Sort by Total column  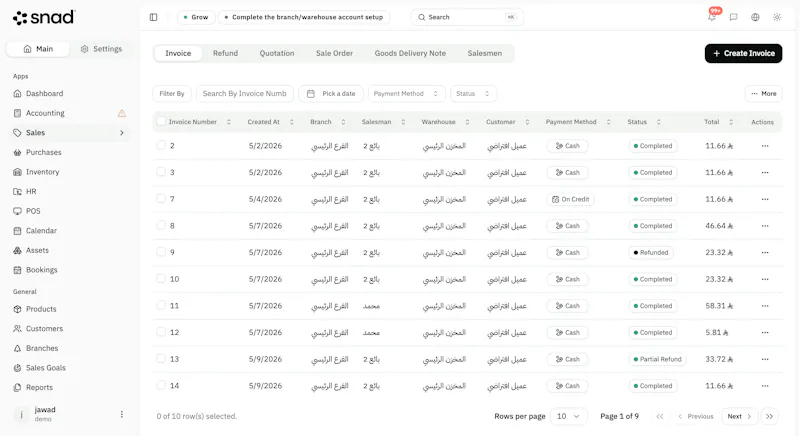coord(718,122)
